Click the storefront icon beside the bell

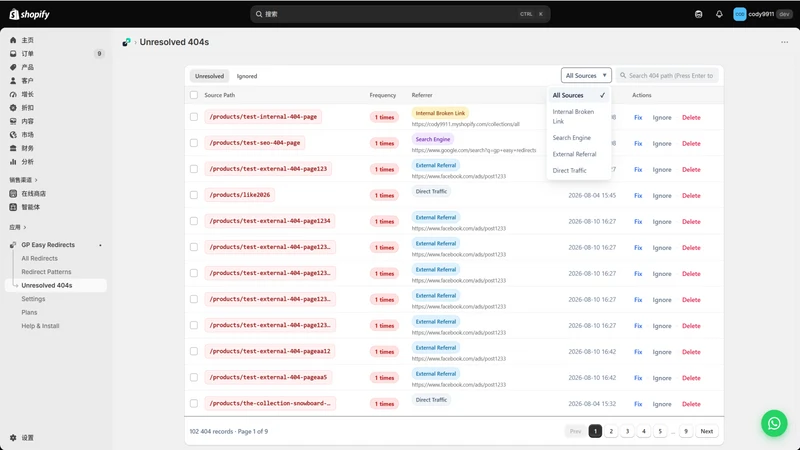tap(698, 14)
